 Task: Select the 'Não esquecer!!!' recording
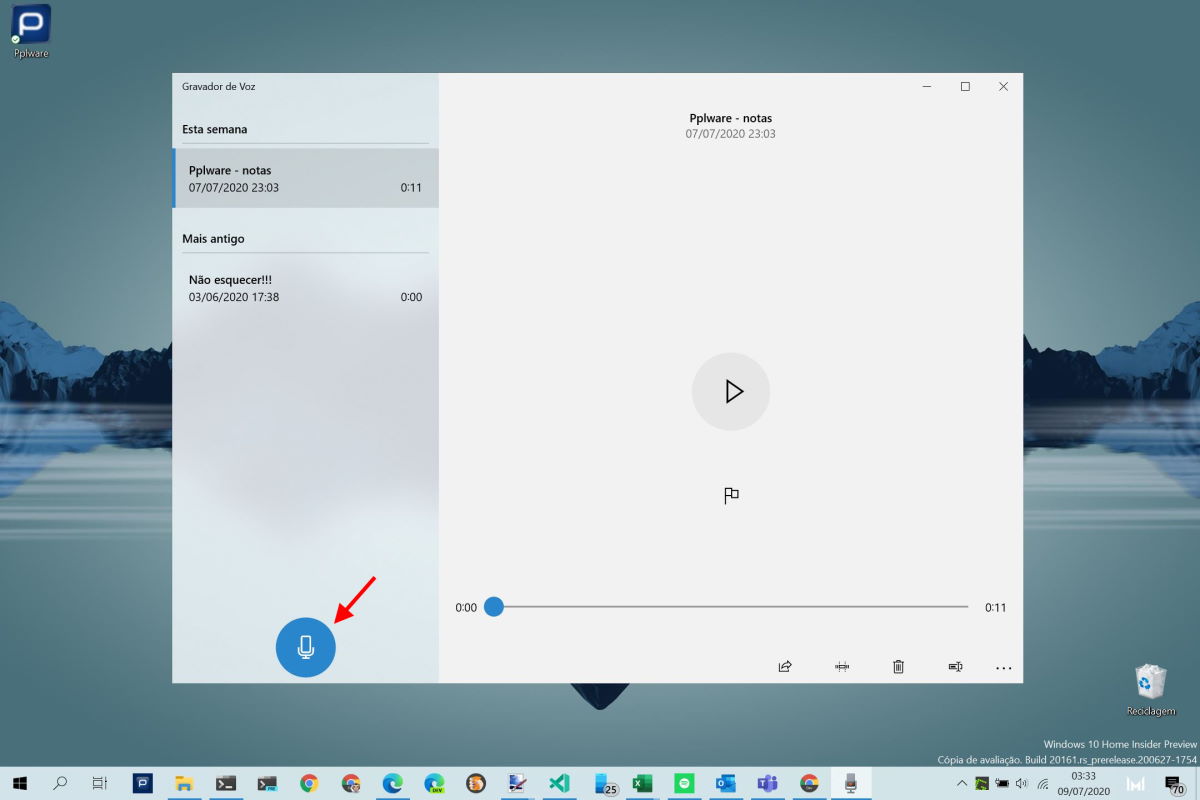click(x=305, y=288)
